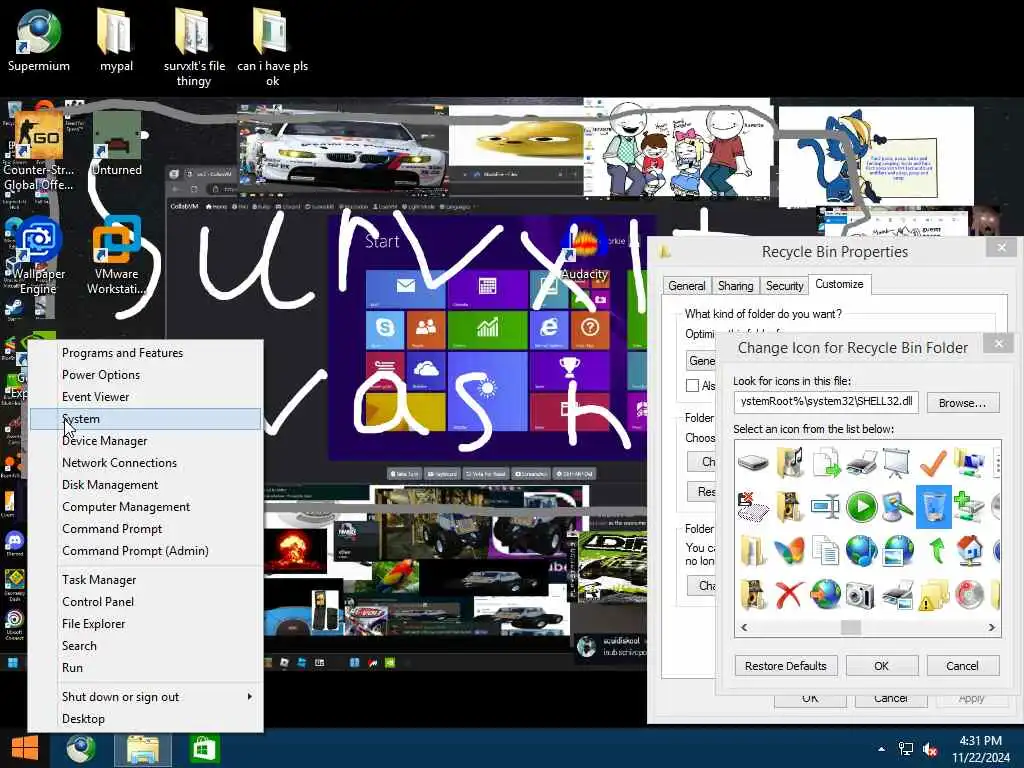Click the icon list scrollbar thumb
The width and height of the screenshot is (1024, 768).
point(850,627)
